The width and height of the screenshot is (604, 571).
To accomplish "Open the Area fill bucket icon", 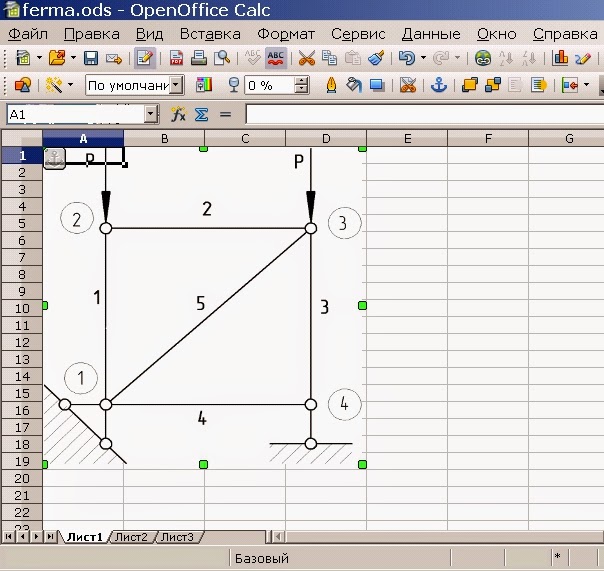I will 354,85.
